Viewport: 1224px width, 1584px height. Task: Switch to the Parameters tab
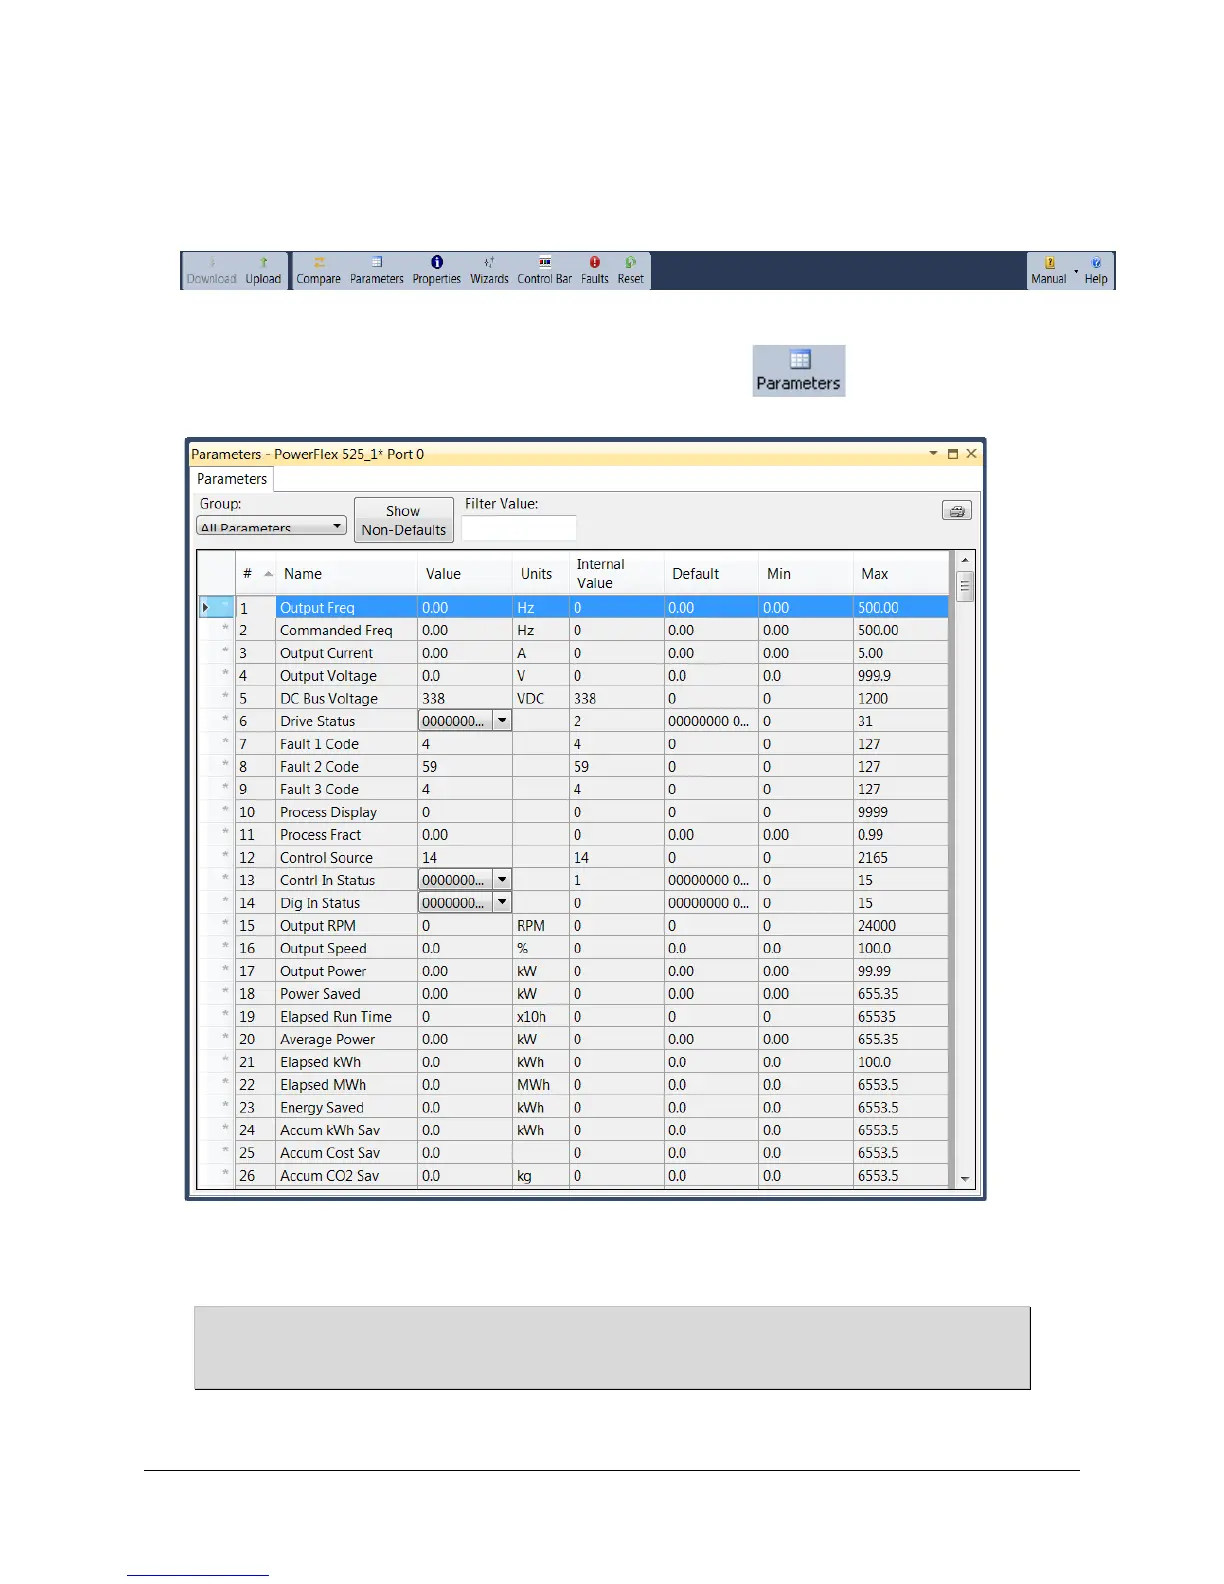coord(232,479)
